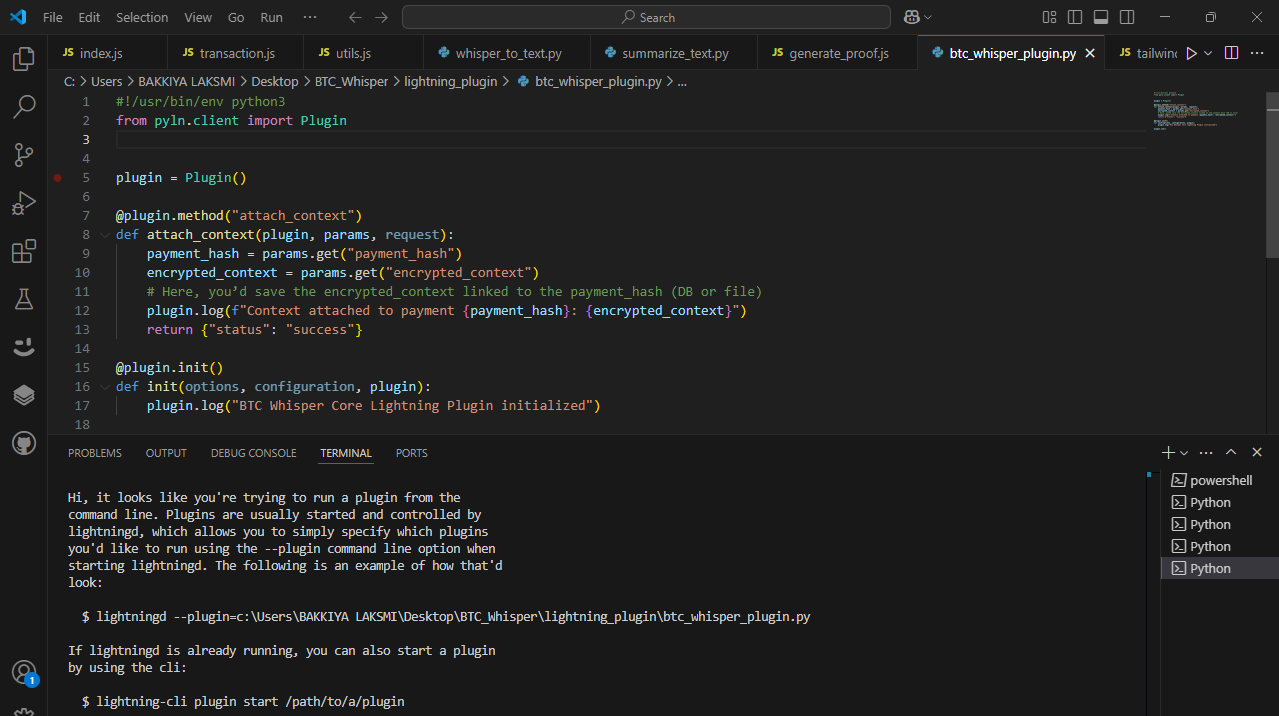Open the Testing flask icon view
The height and width of the screenshot is (716, 1279).
(x=24, y=299)
